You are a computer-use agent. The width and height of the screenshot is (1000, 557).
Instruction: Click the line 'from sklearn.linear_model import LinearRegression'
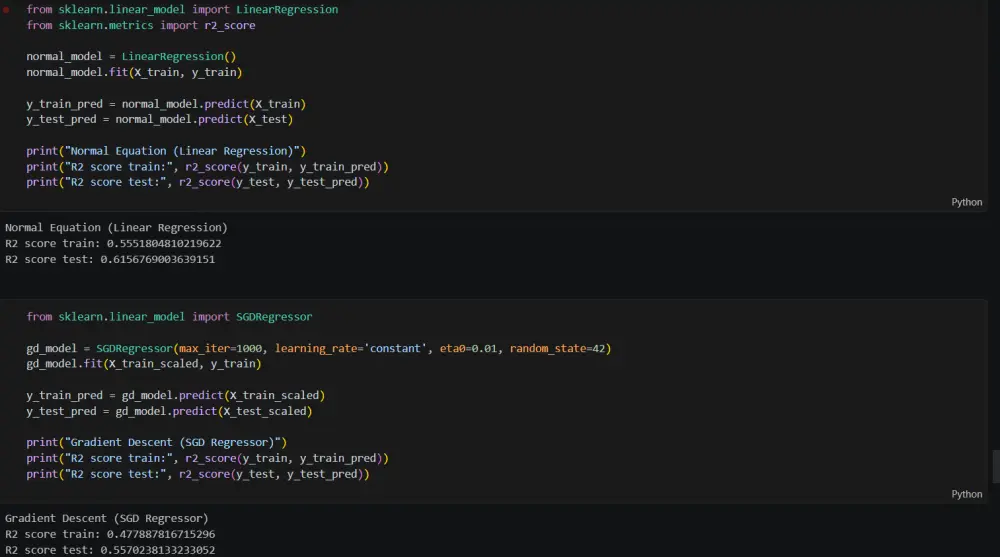[182, 10]
